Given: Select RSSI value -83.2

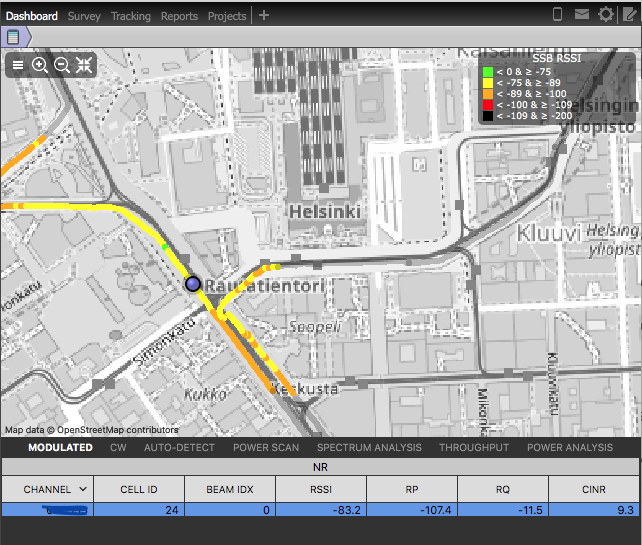Looking at the screenshot, I should (x=321, y=510).
